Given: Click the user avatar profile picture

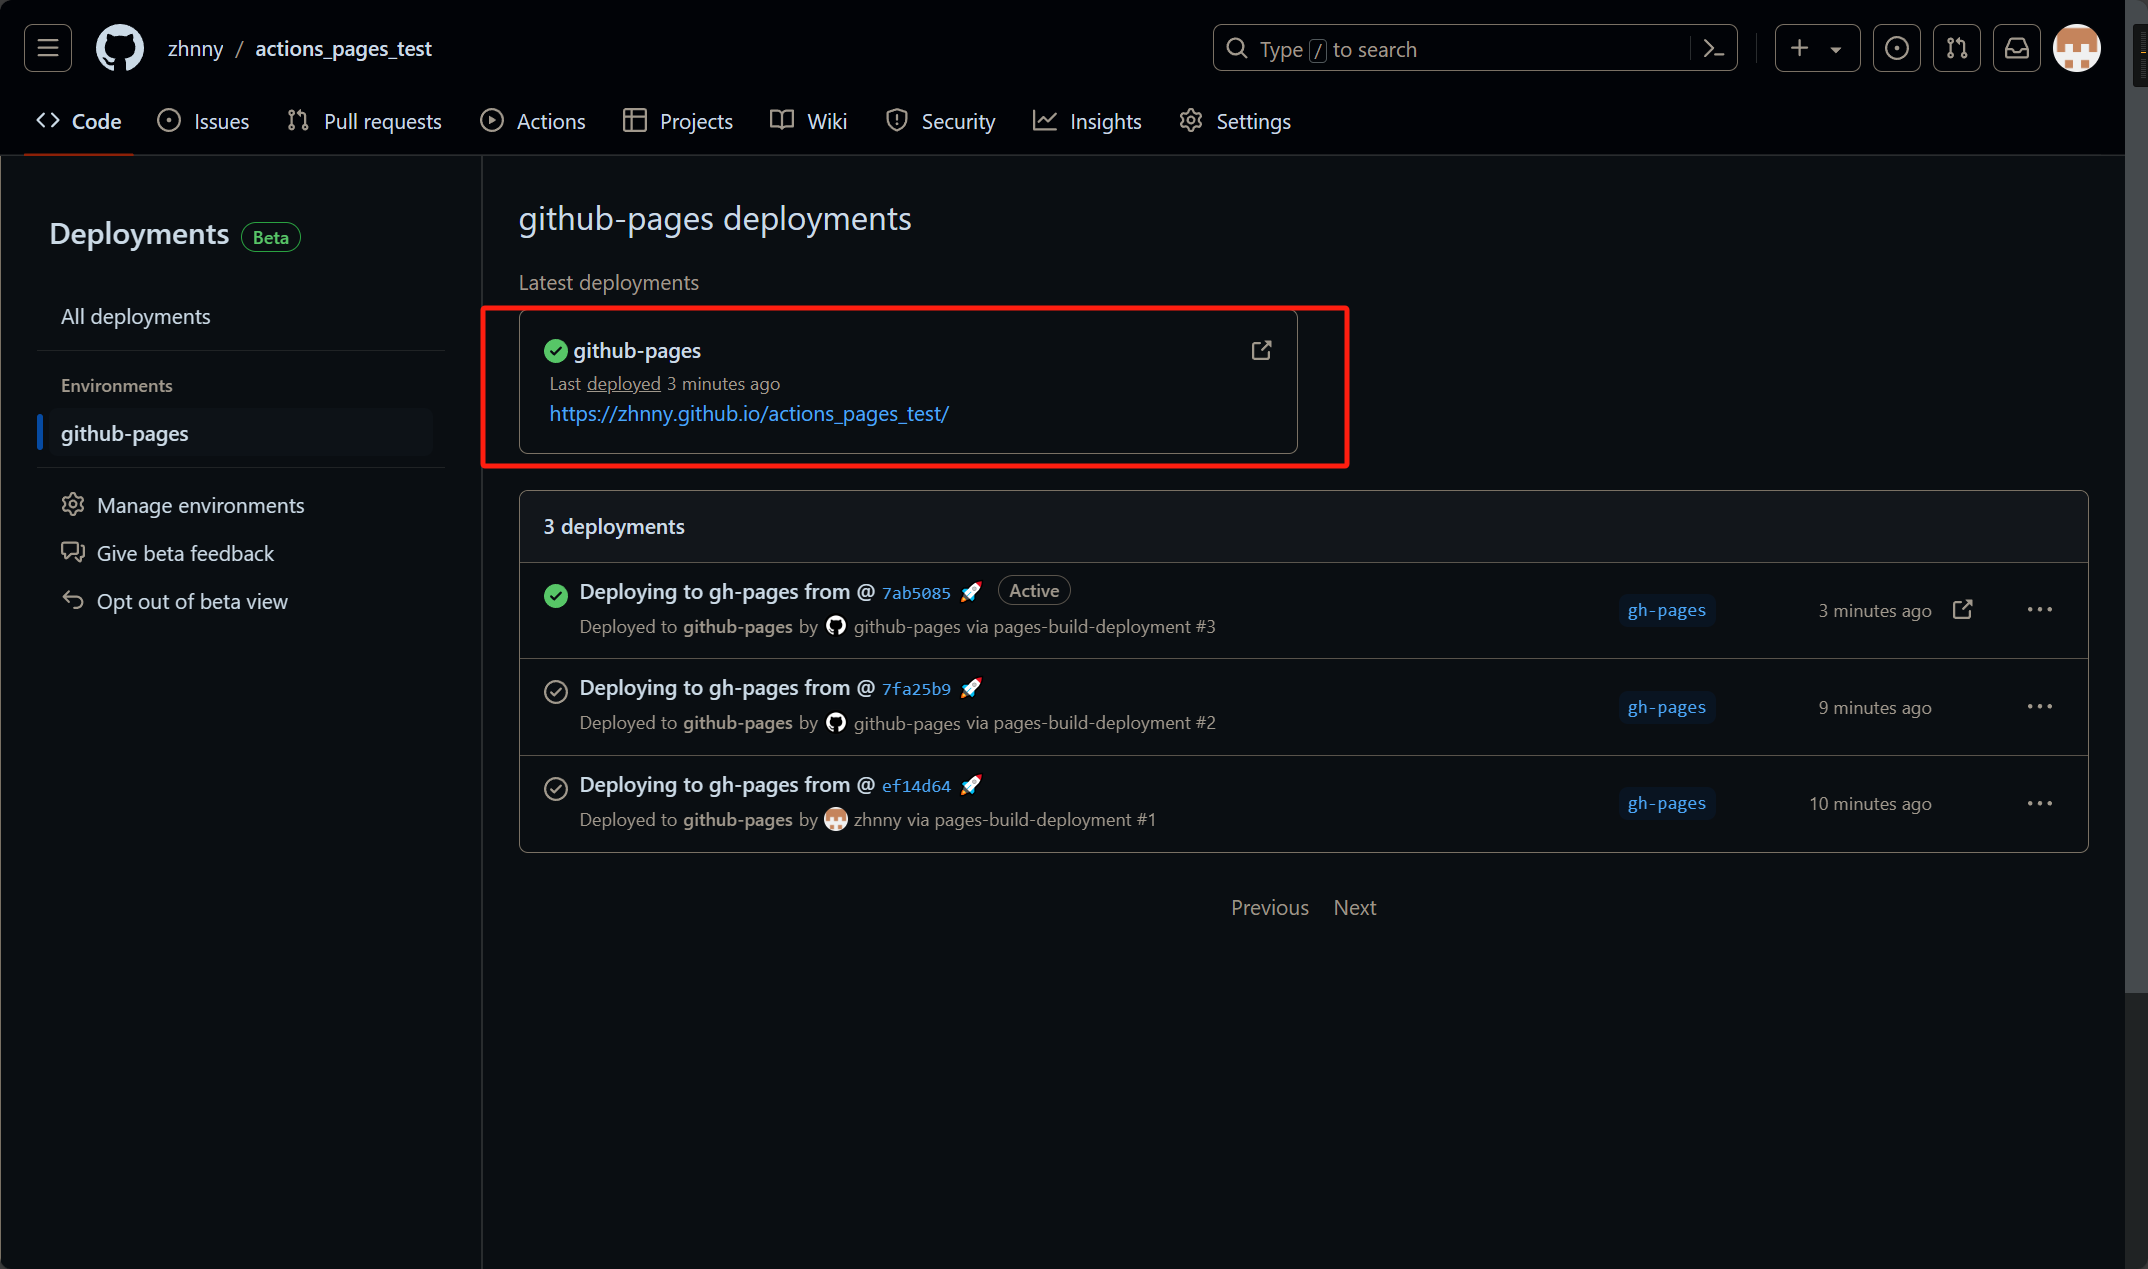Looking at the screenshot, I should tap(2076, 48).
